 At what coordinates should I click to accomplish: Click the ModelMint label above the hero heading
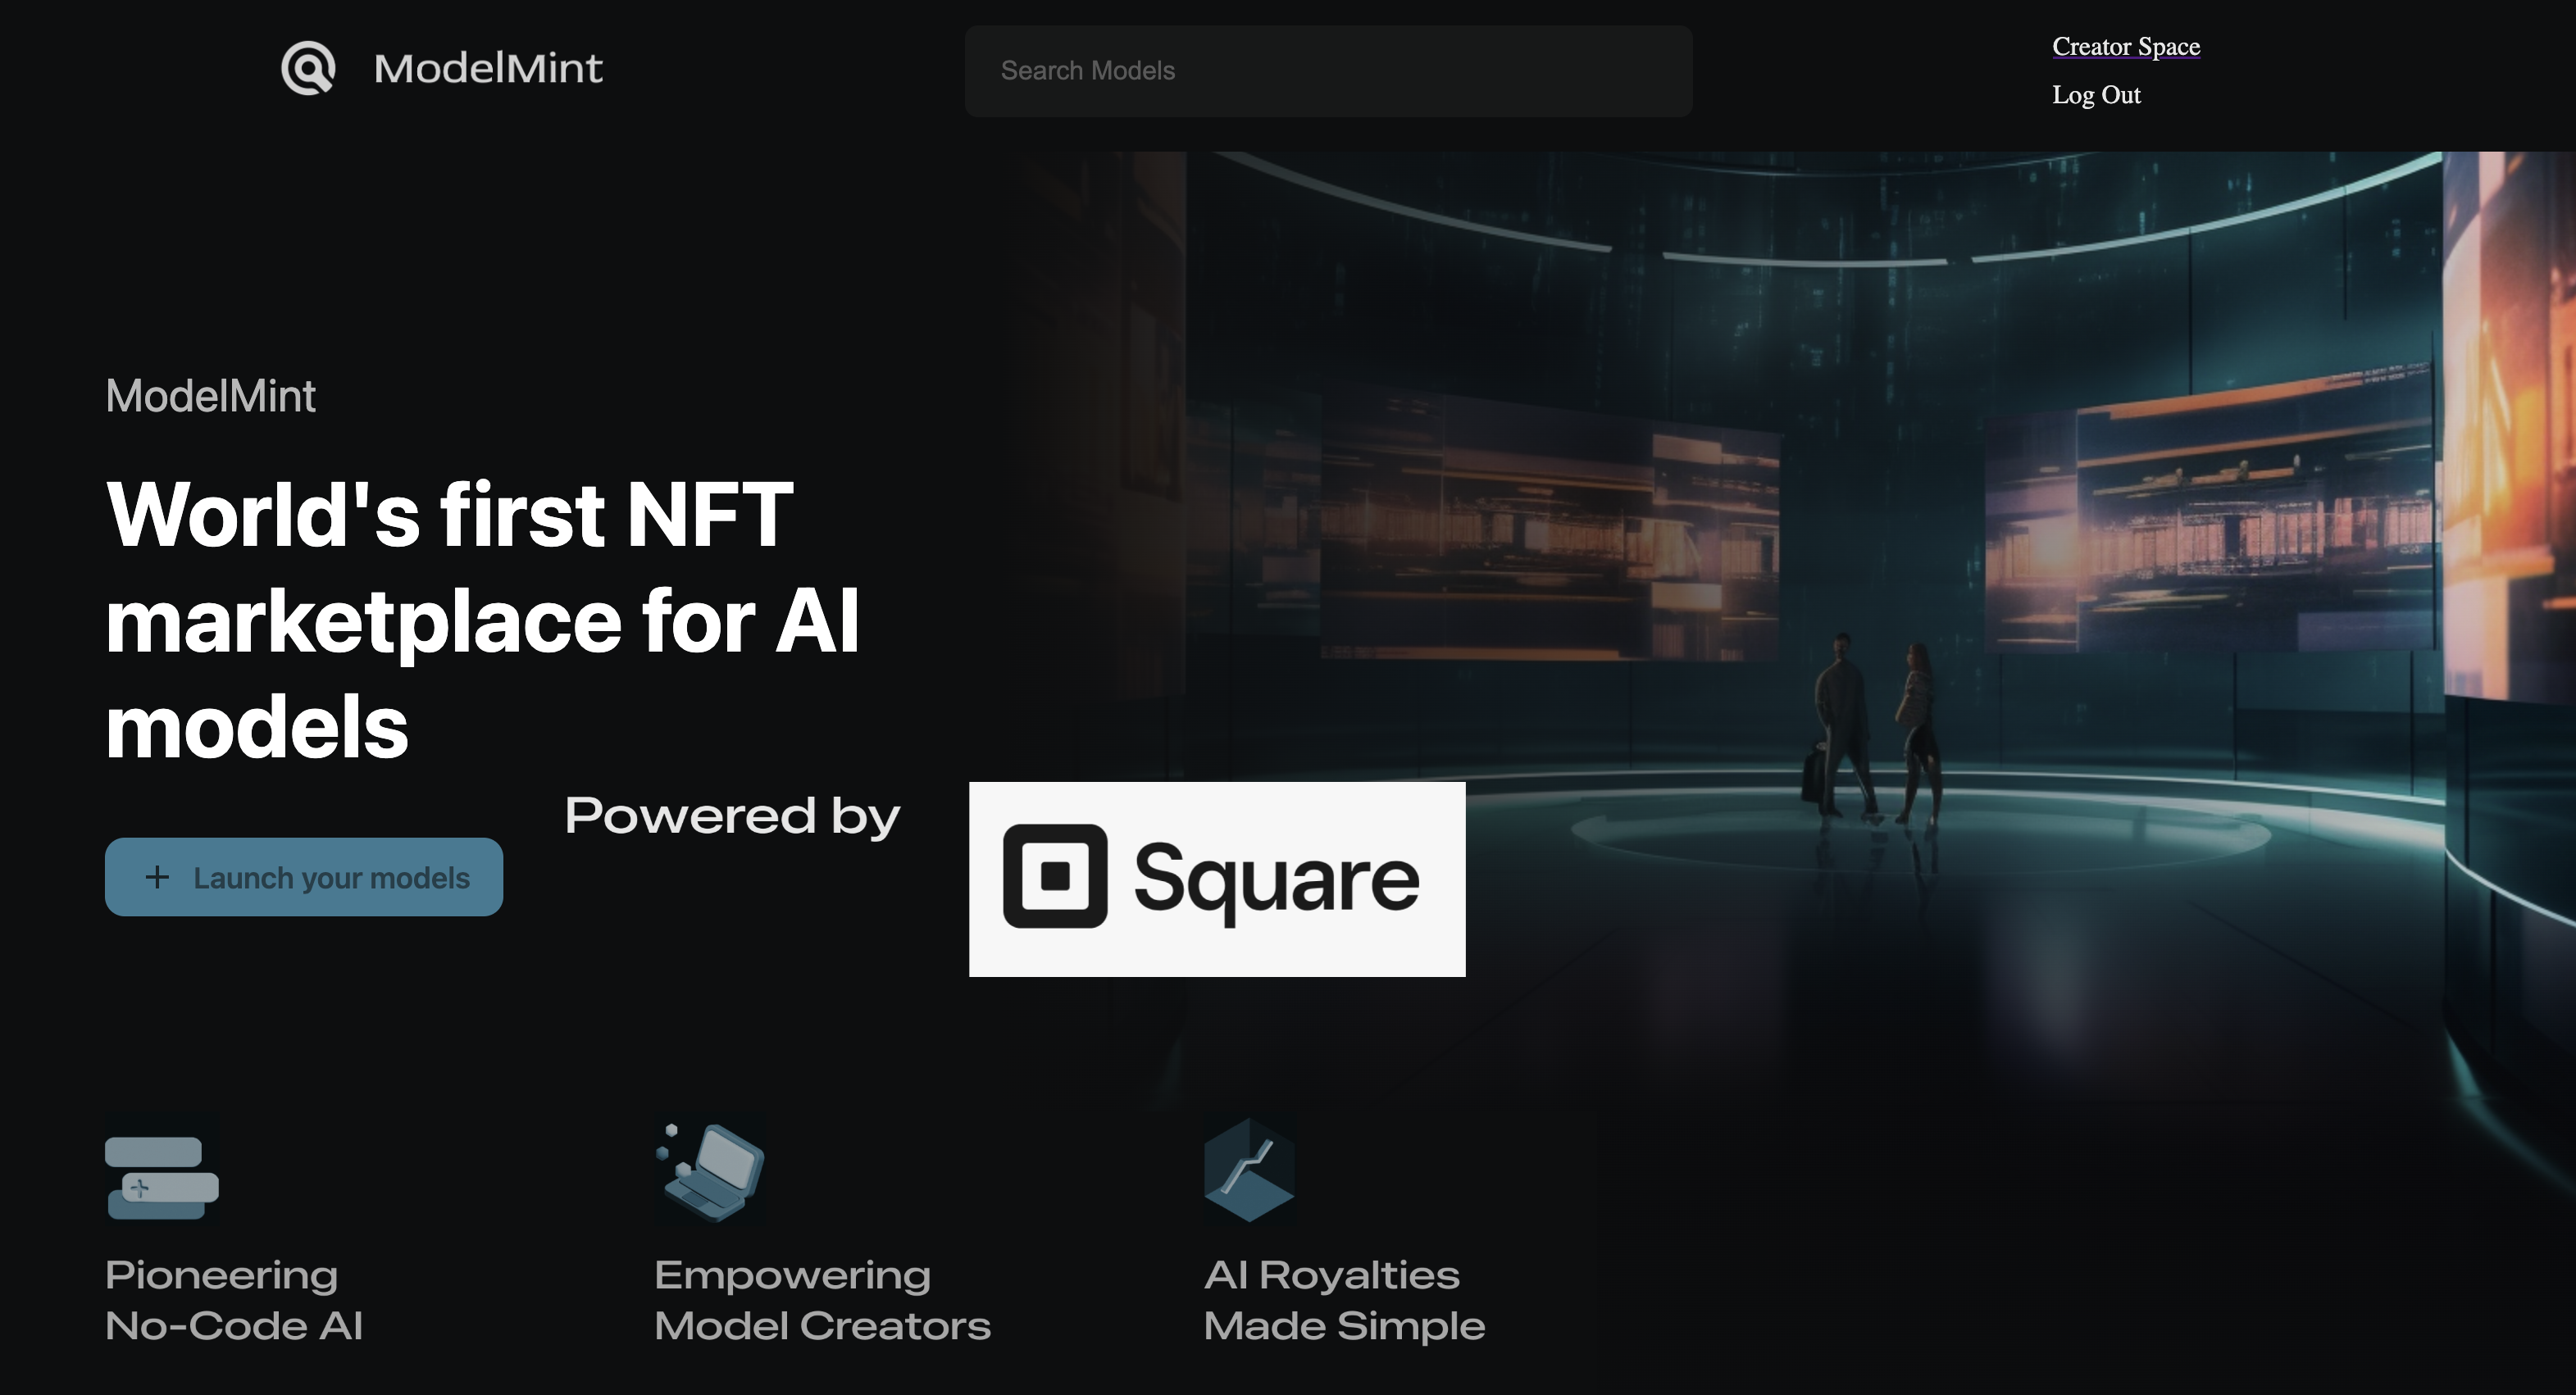click(x=210, y=396)
